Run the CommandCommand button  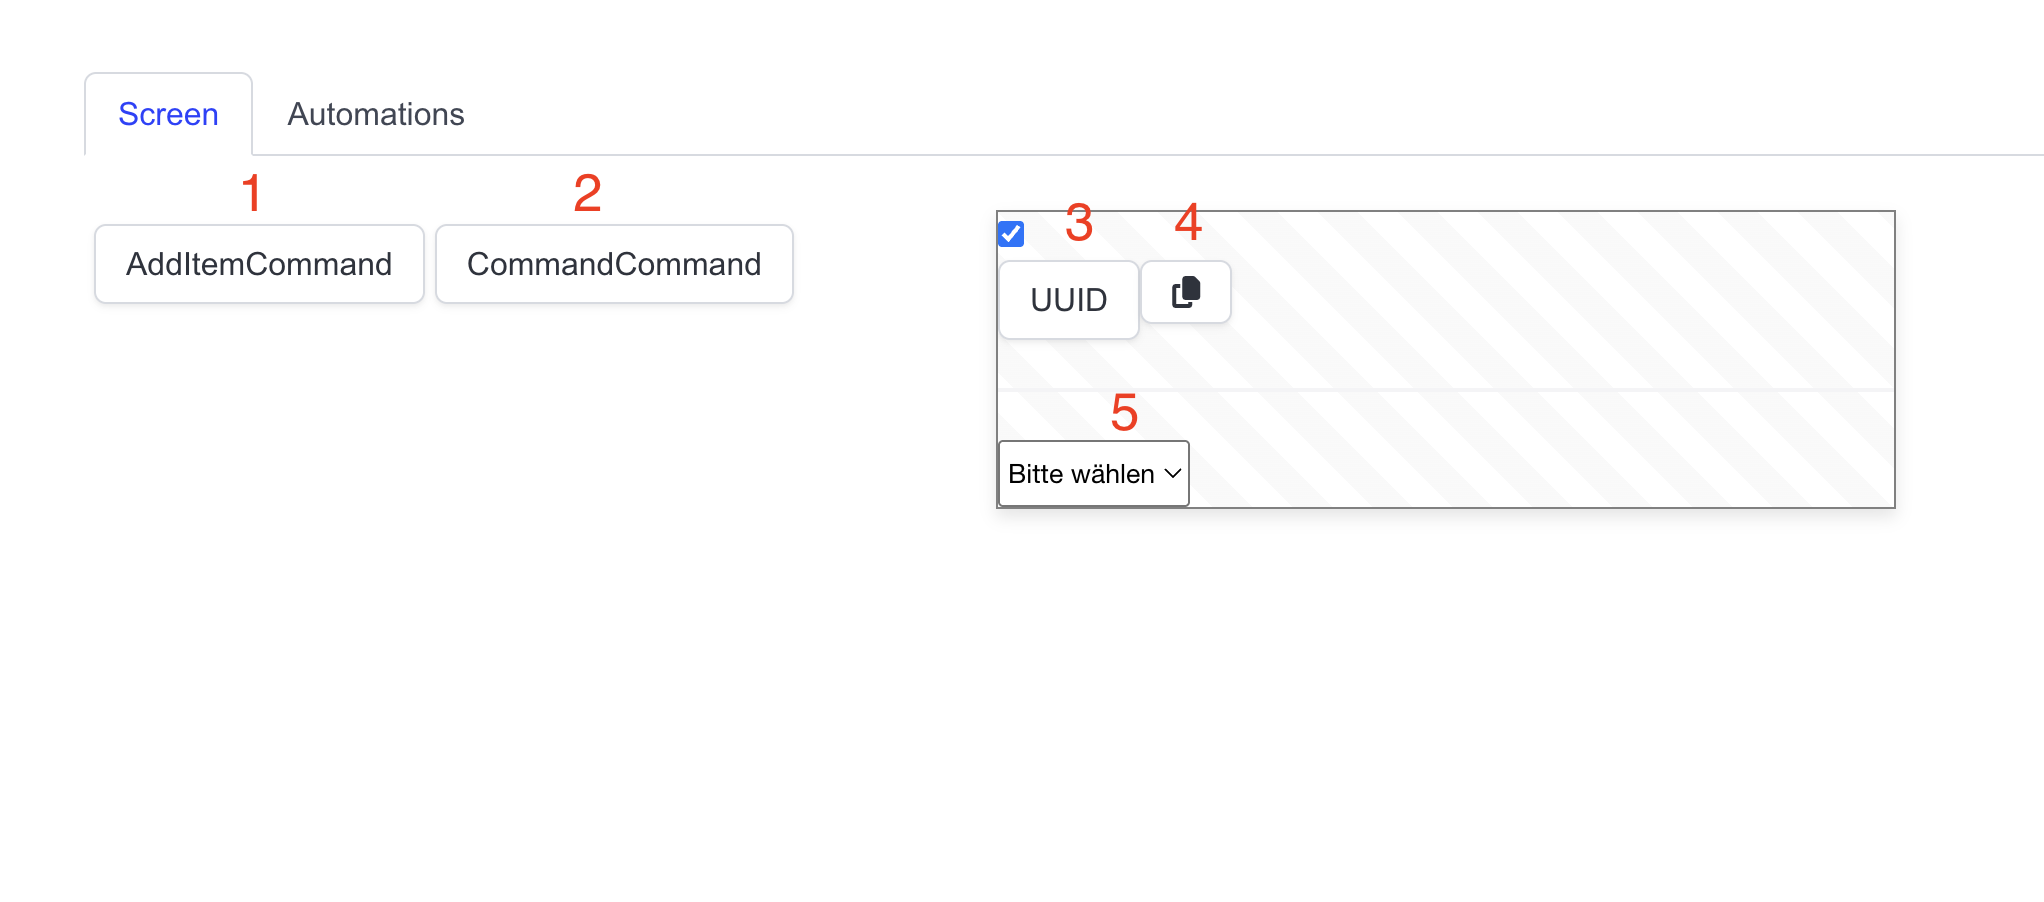614,264
